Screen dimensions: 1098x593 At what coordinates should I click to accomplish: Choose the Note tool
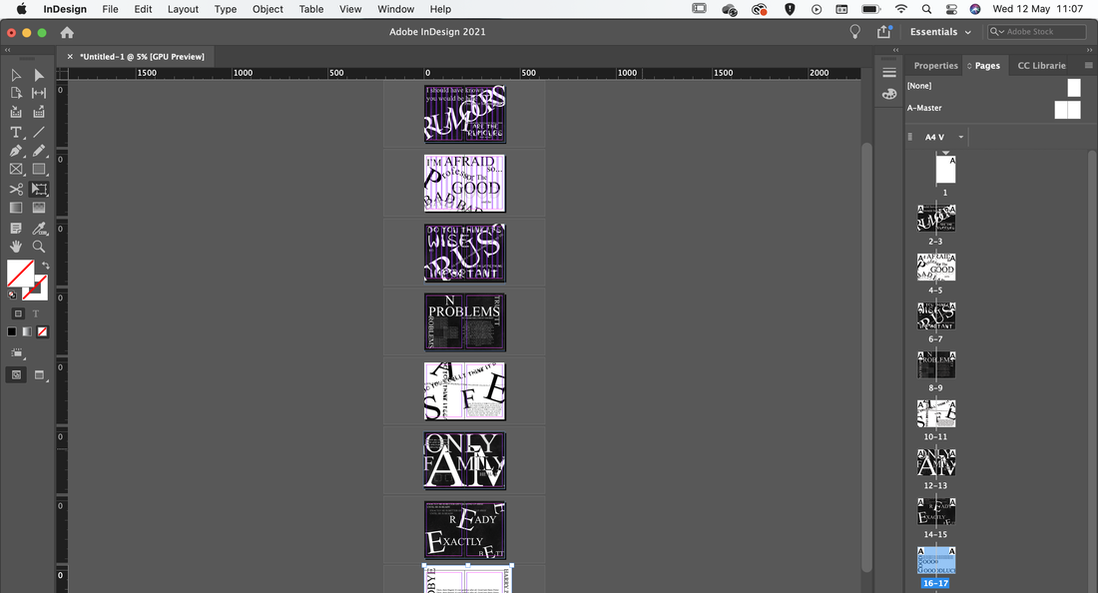[16, 228]
